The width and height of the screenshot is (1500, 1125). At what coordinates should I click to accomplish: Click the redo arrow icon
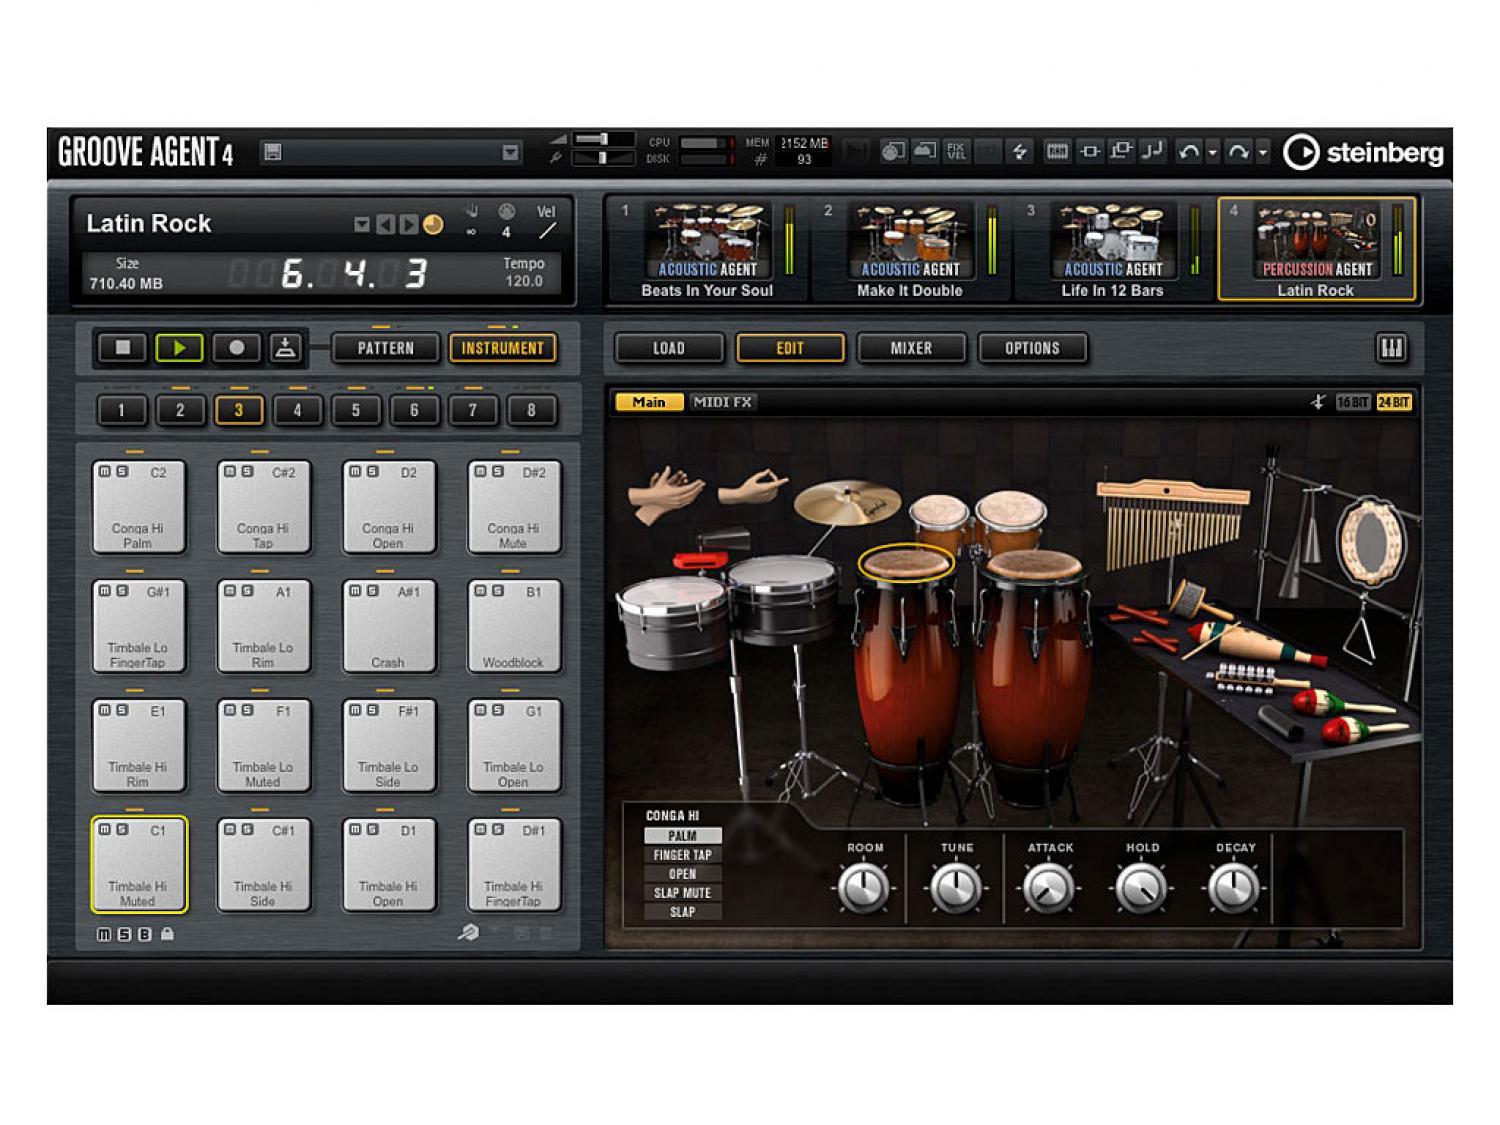click(x=1238, y=152)
